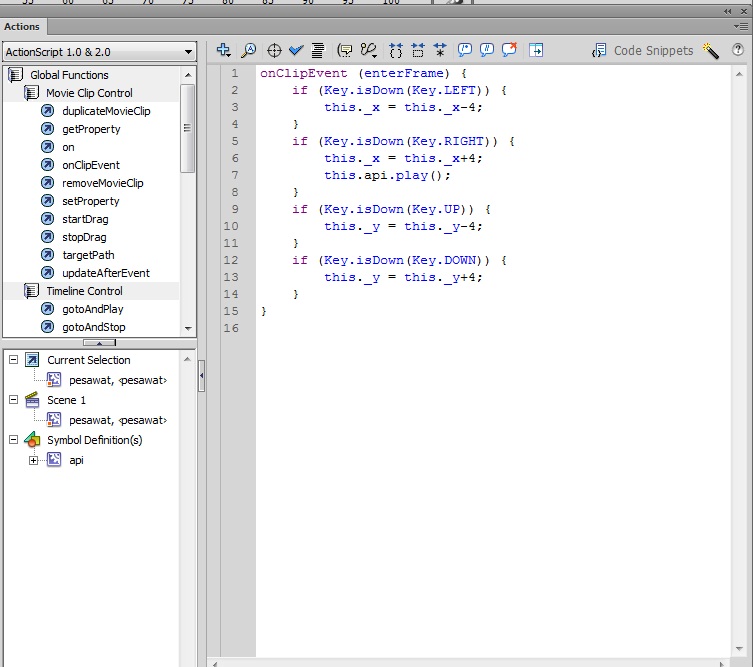Image resolution: width=753 pixels, height=667 pixels.
Task: Click the toolbox scrollbar up arrow
Action: [188, 75]
